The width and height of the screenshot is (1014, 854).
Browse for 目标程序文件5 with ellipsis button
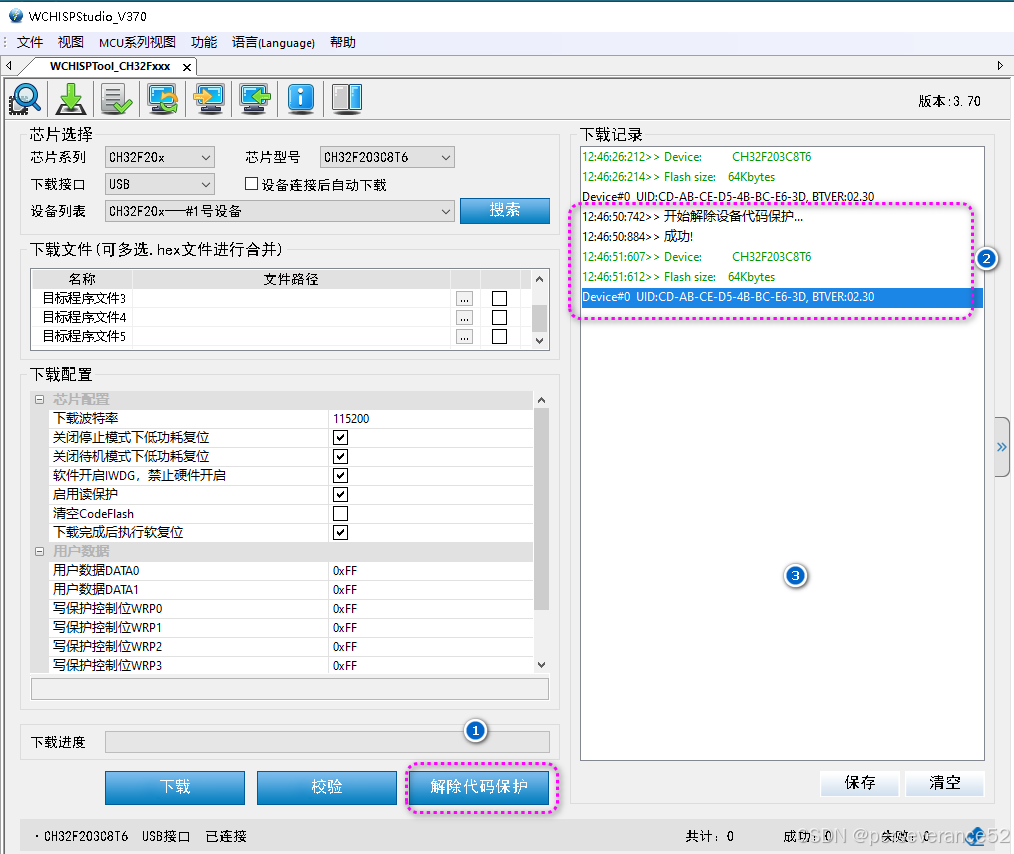pos(464,337)
